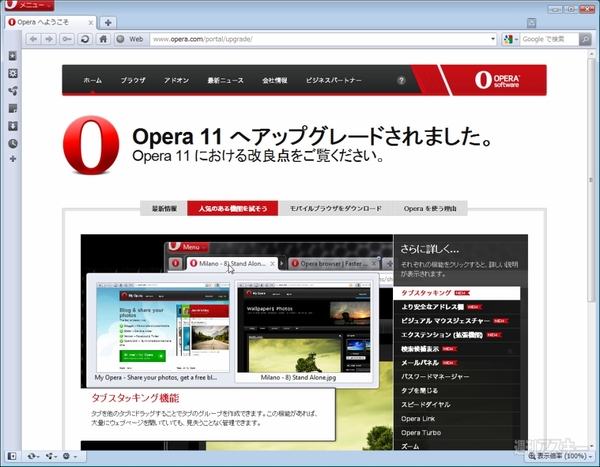The height and width of the screenshot is (467, 600).
Task: Expand the address bar history dropdown arrow
Action: [493, 39]
